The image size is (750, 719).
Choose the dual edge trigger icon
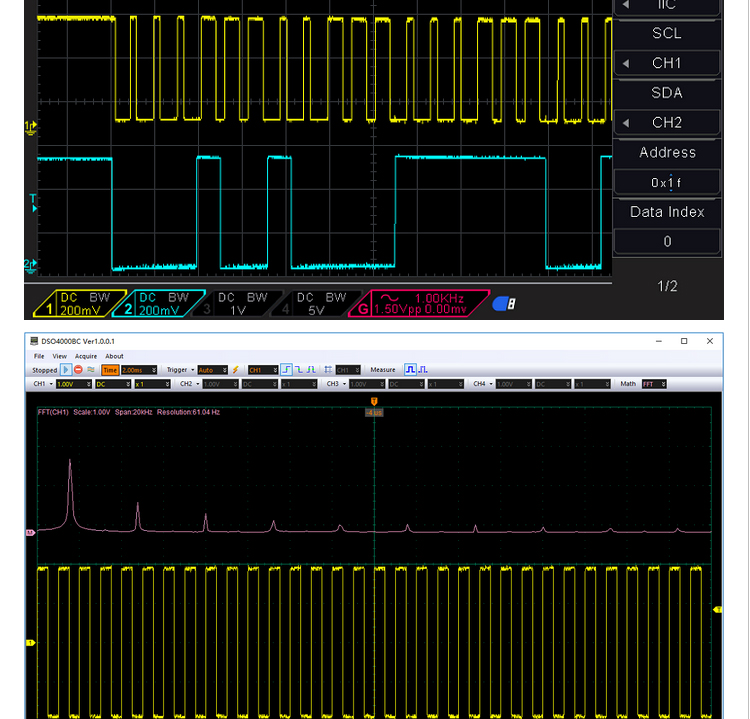point(310,370)
